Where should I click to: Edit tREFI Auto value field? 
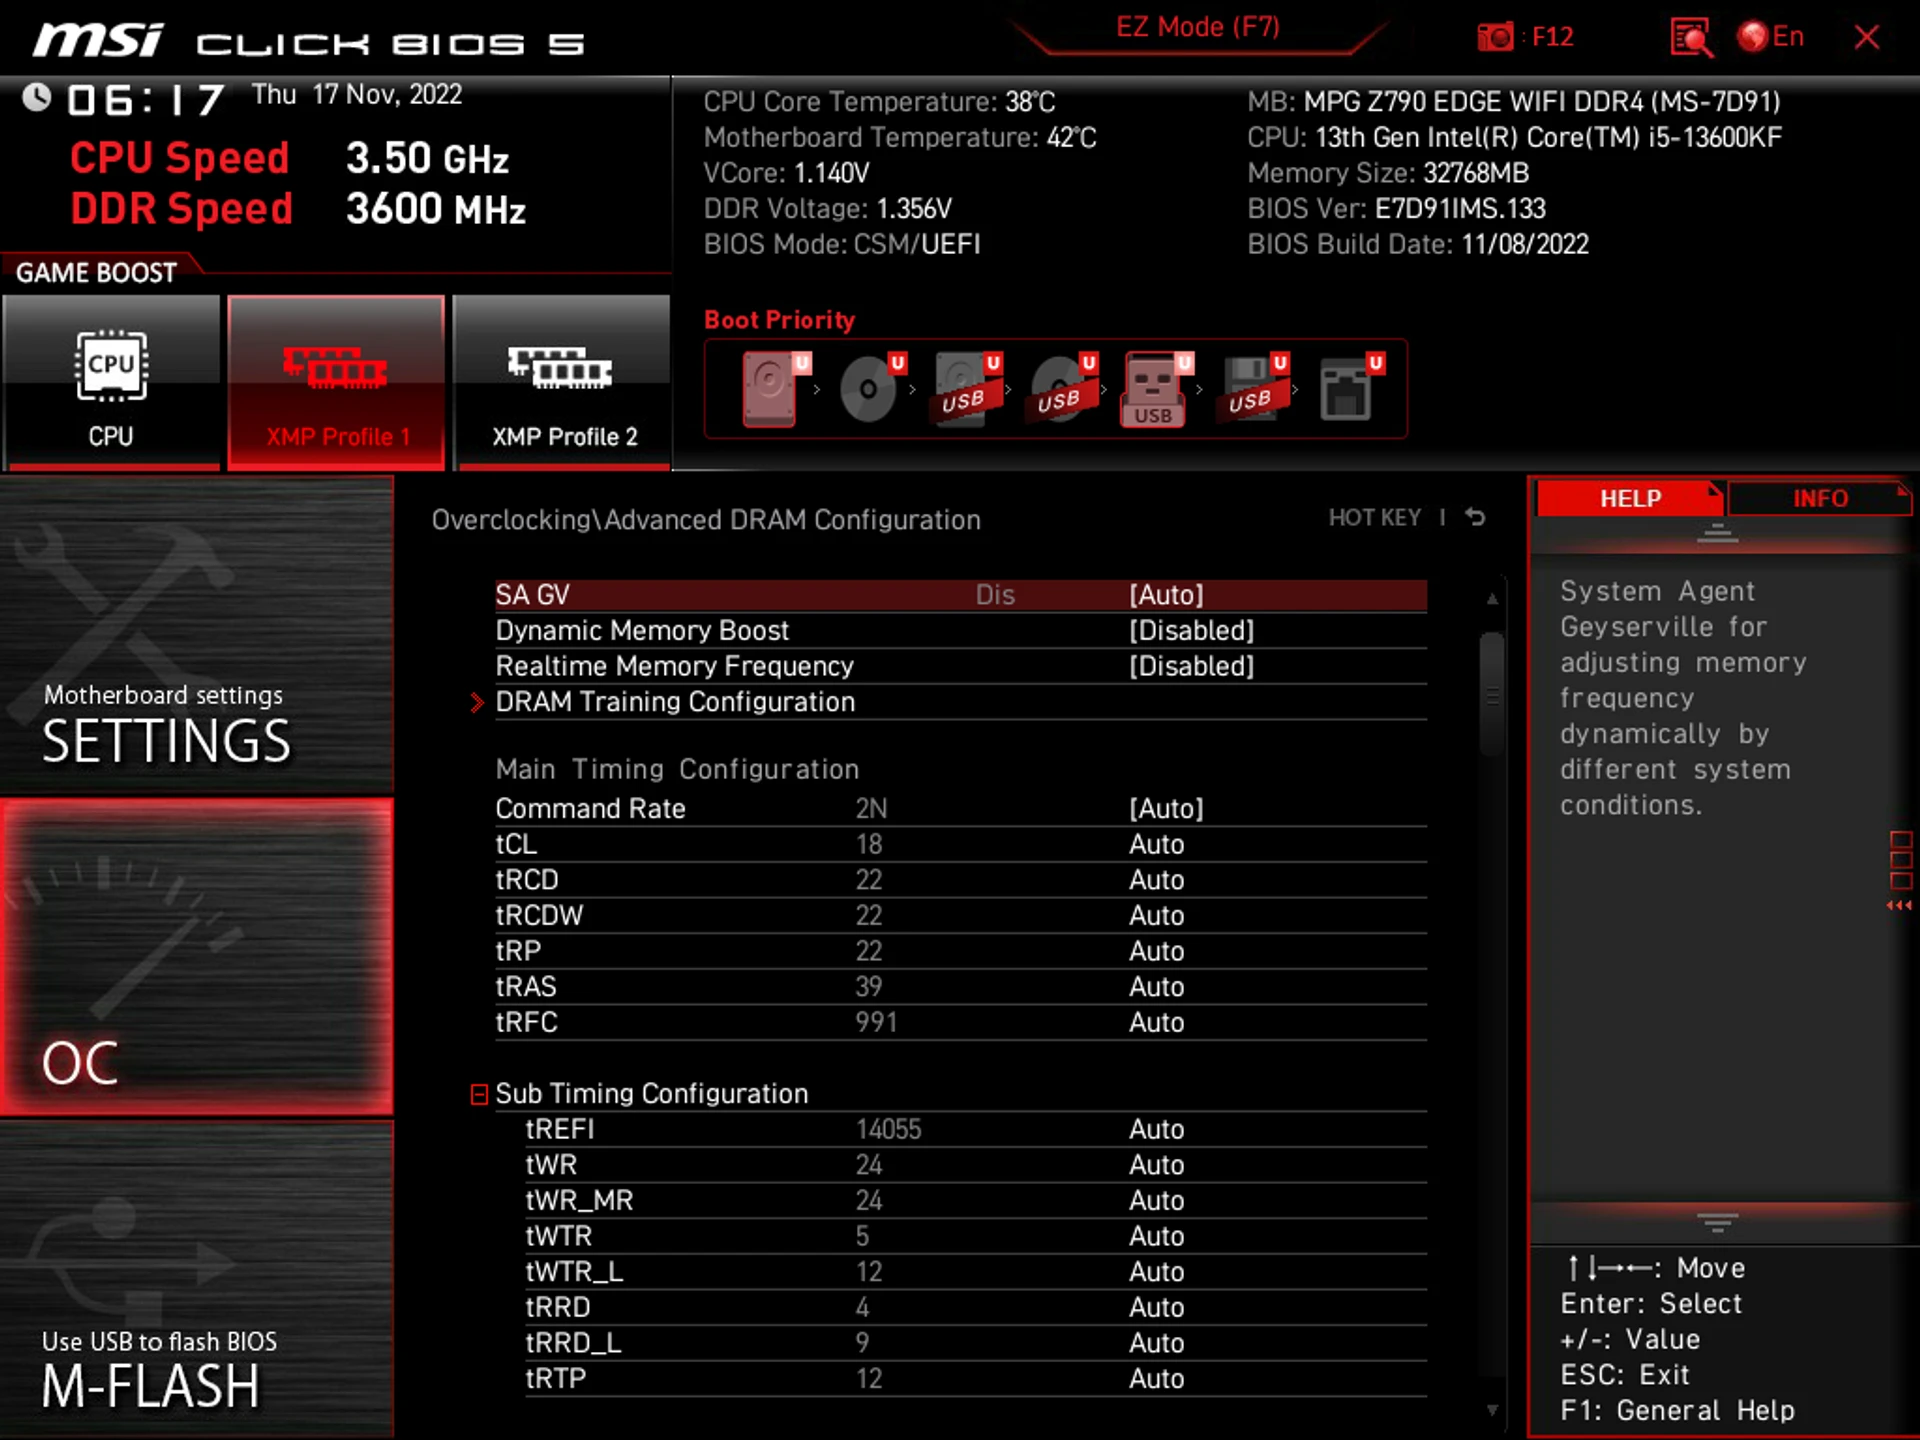point(1156,1130)
